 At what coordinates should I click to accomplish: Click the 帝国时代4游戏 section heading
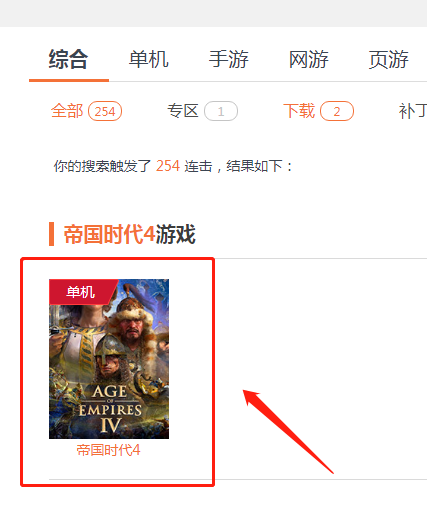[x=129, y=234]
